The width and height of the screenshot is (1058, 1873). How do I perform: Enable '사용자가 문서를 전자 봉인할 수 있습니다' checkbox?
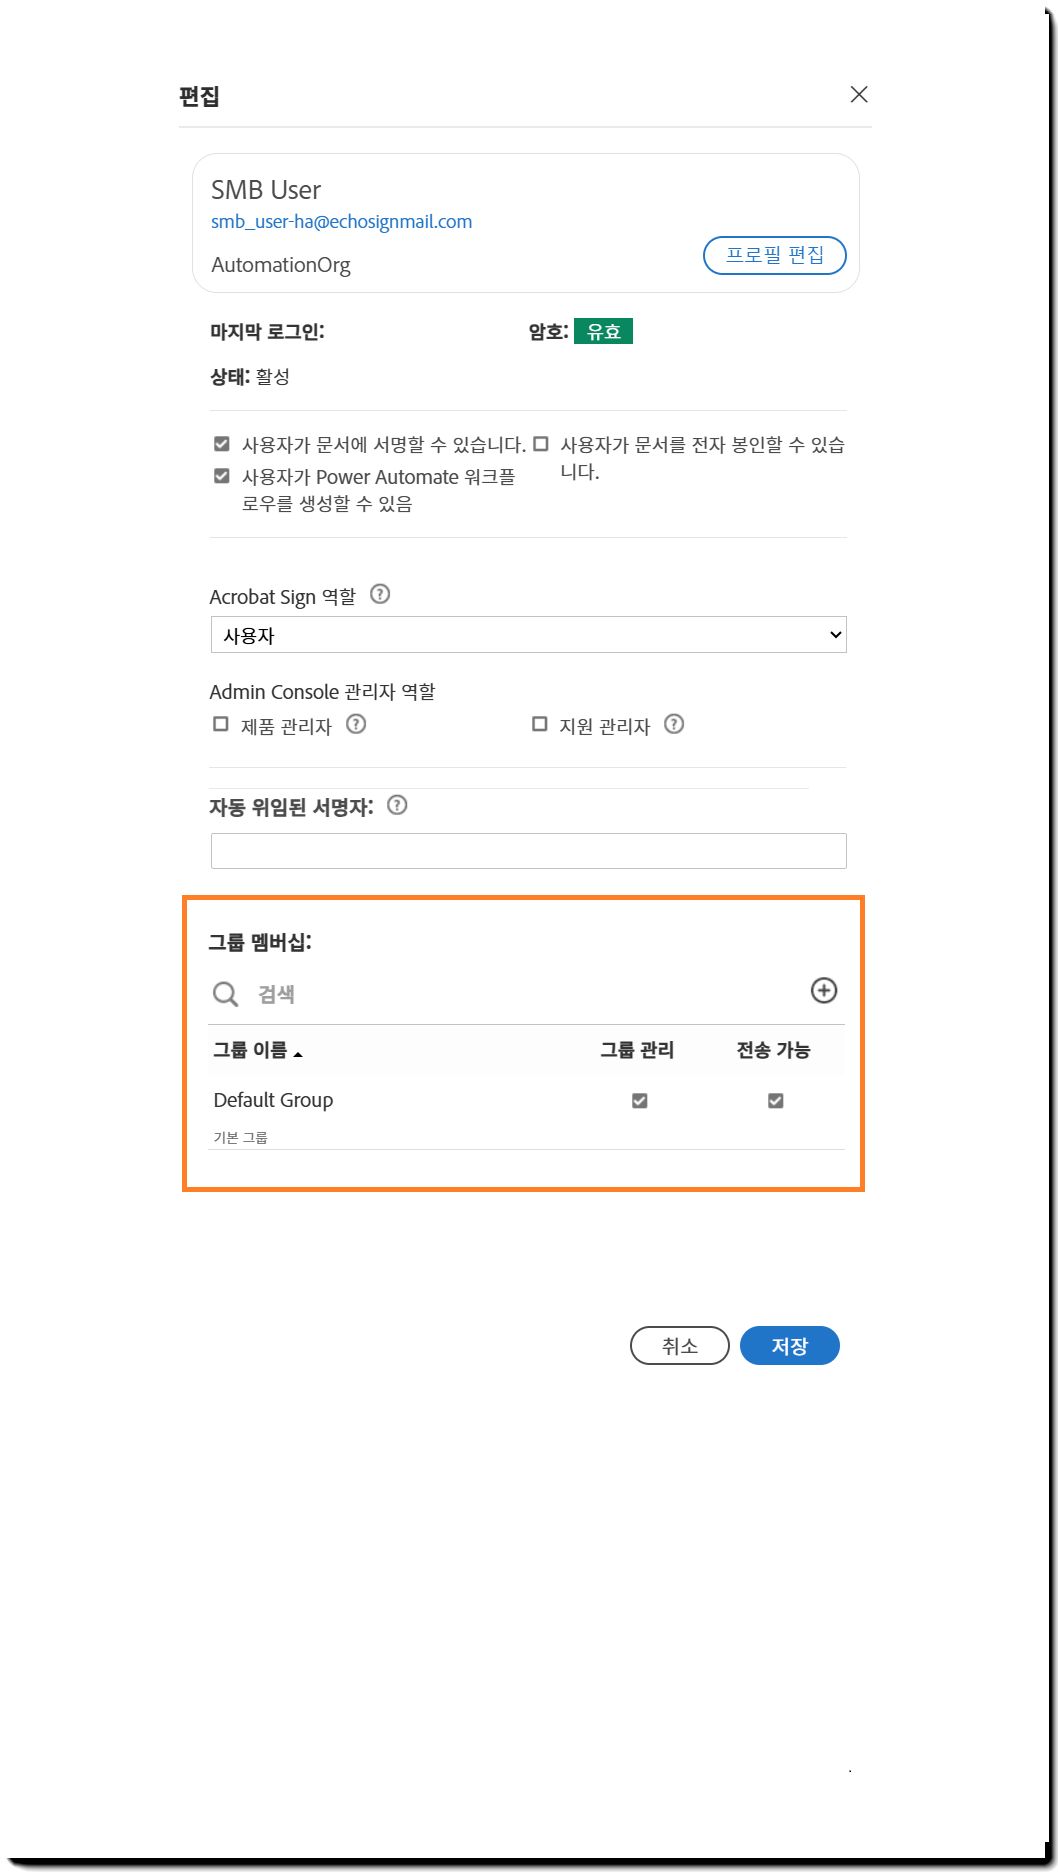(x=541, y=444)
